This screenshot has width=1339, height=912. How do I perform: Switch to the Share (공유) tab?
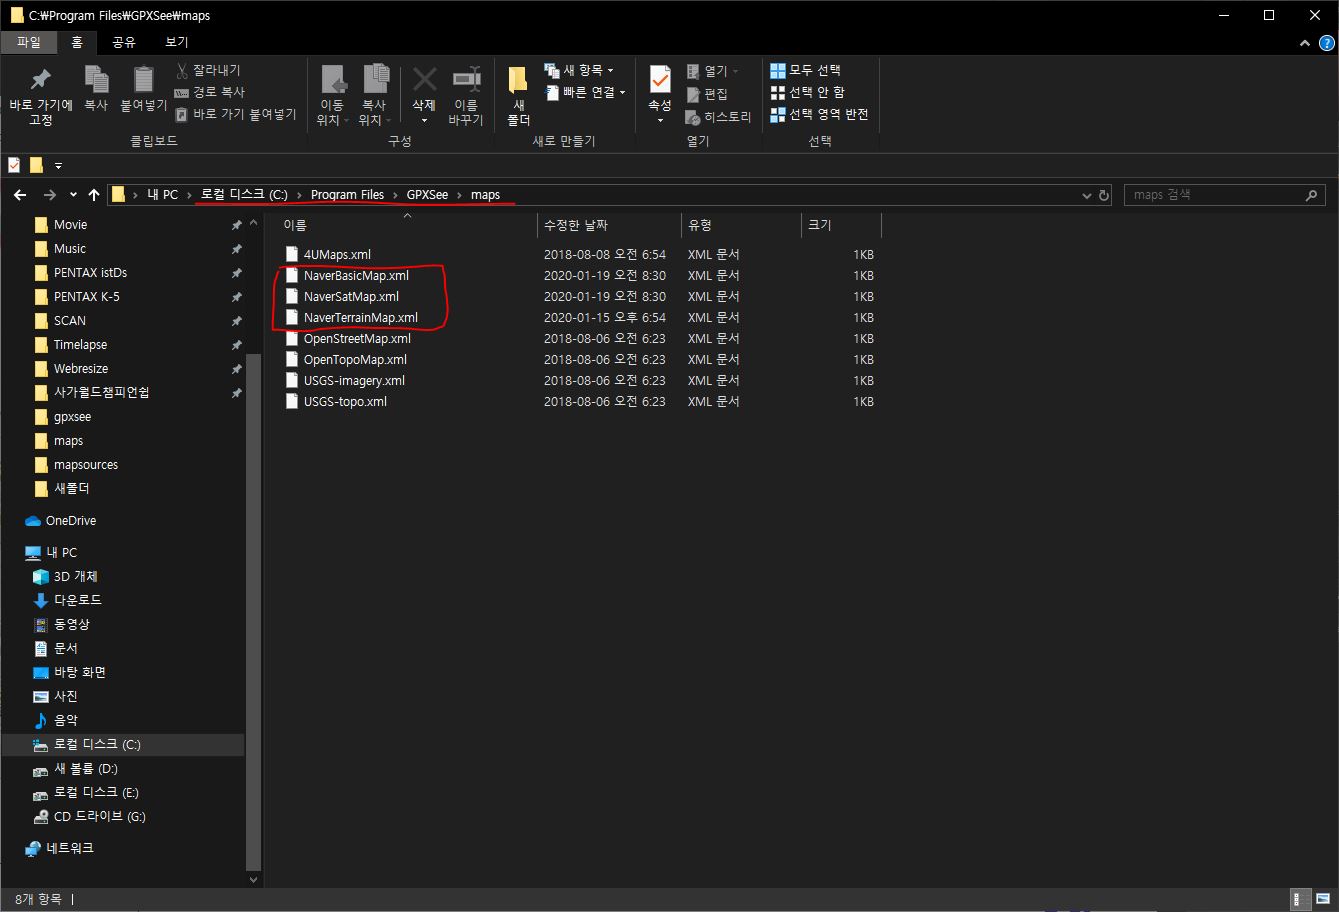124,42
